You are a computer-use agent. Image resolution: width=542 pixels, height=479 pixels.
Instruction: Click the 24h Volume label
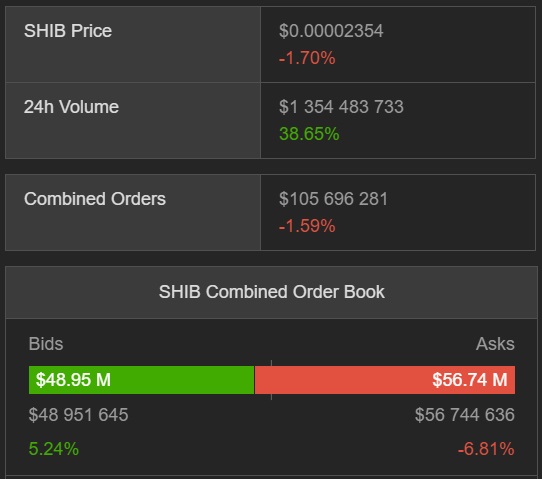(71, 107)
